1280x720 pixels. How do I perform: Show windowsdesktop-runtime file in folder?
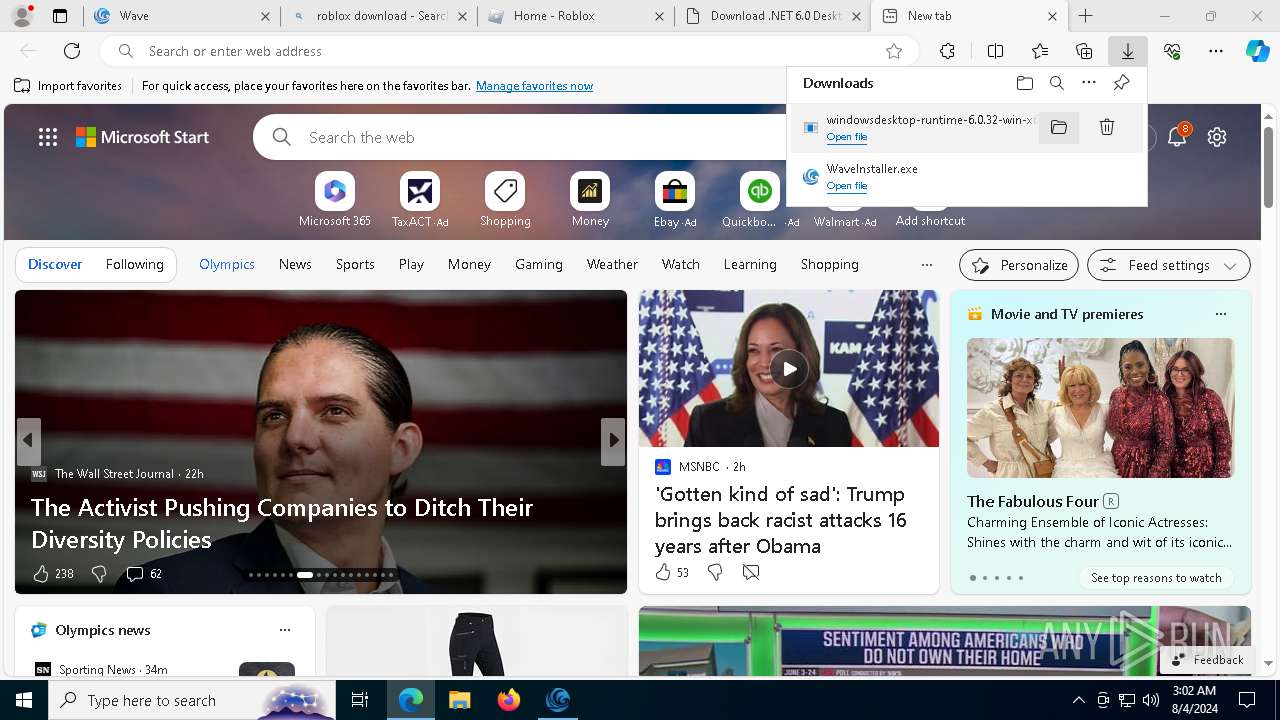[x=1059, y=127]
